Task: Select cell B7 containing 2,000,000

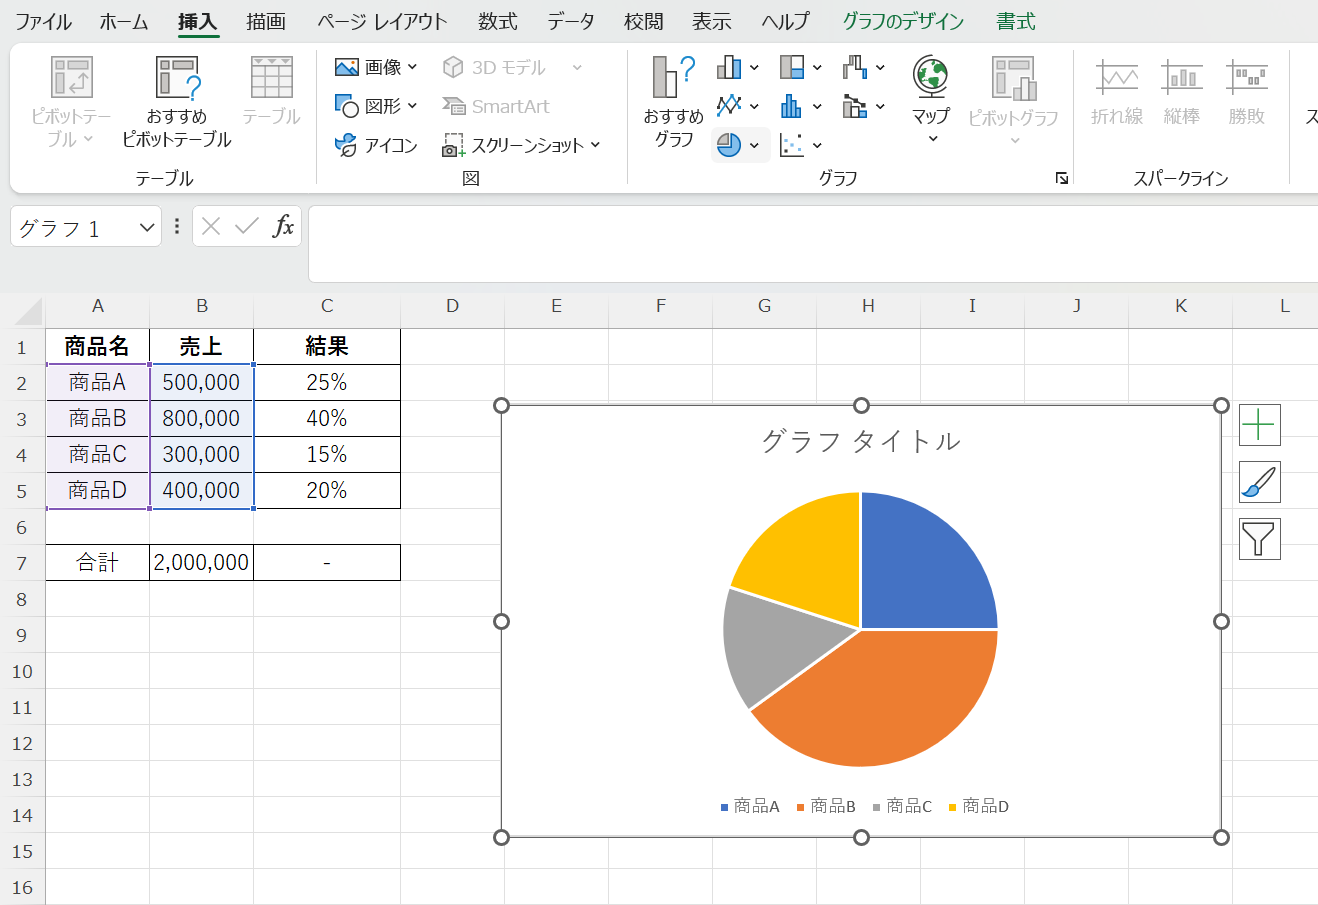Action: (201, 563)
